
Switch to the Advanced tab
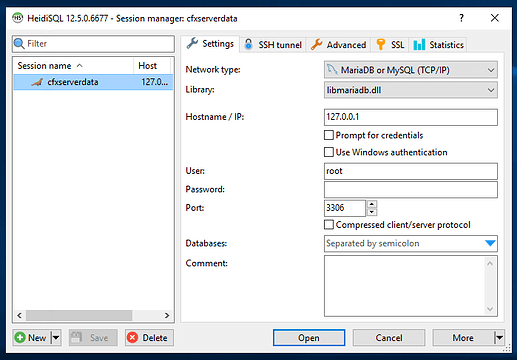pos(338,44)
